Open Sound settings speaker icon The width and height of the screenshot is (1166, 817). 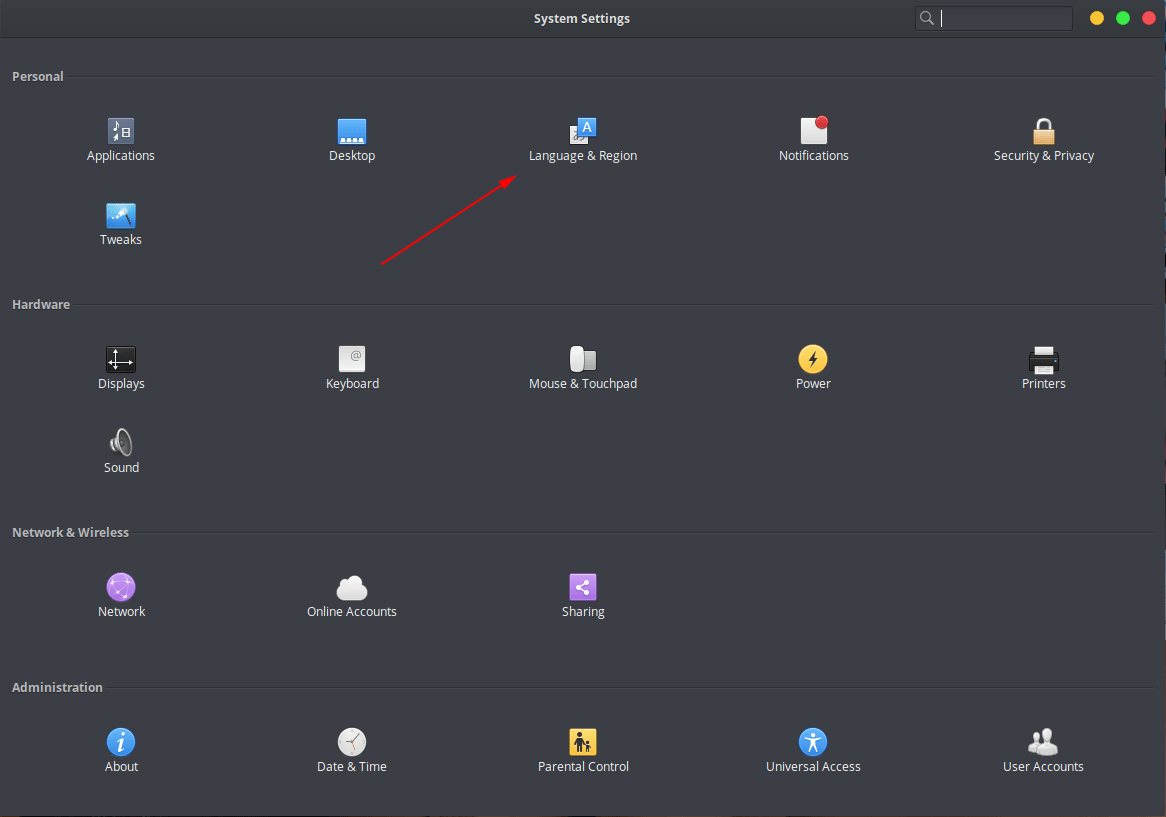pos(121,444)
